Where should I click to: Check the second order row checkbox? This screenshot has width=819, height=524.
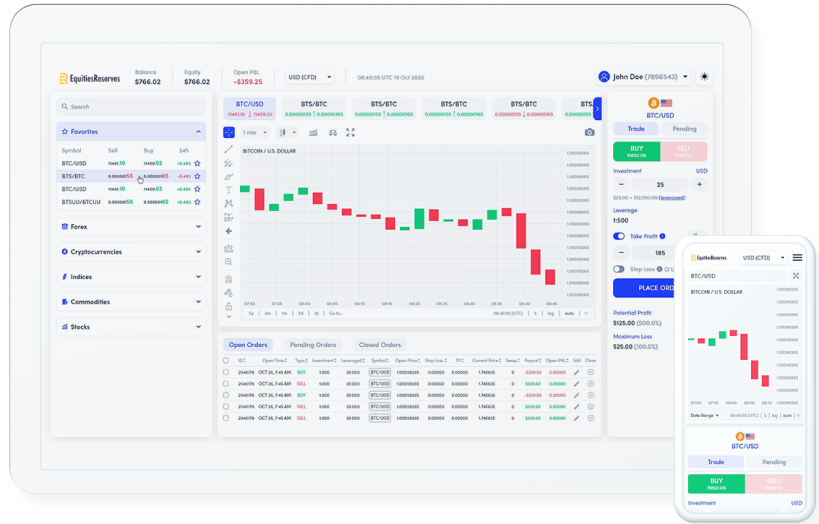pos(226,384)
